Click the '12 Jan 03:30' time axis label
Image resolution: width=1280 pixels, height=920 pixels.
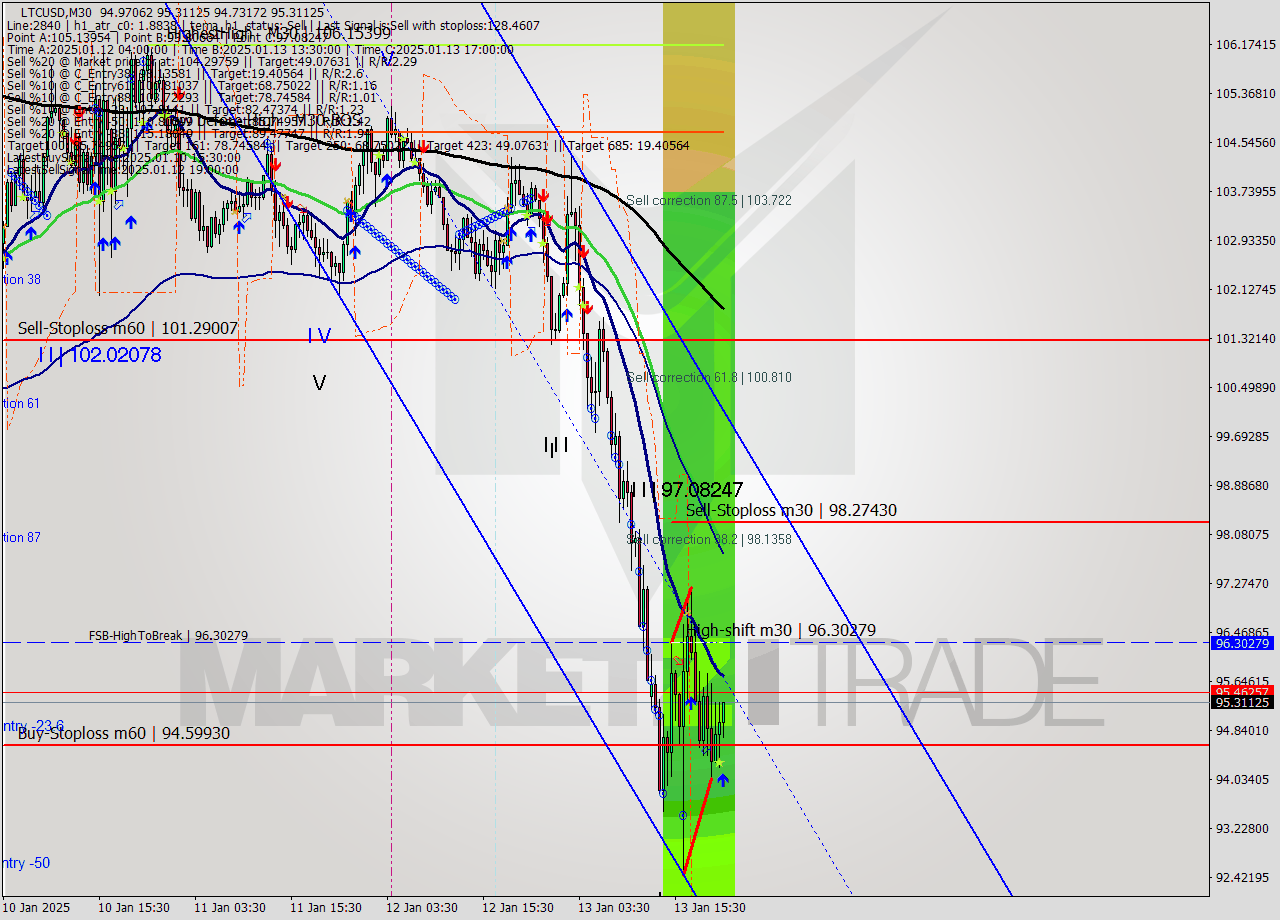pos(422,908)
